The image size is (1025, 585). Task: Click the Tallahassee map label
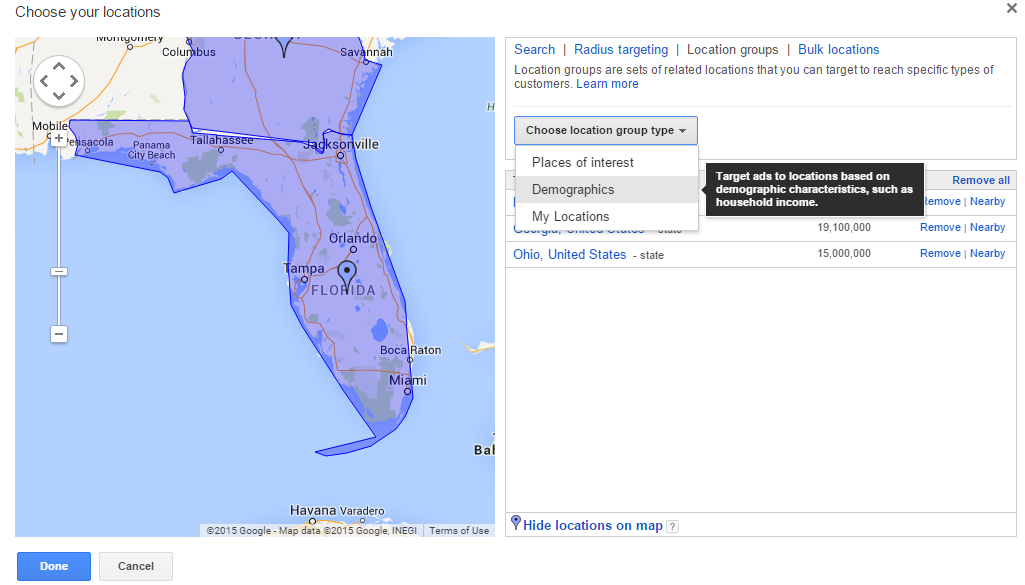pyautogui.click(x=222, y=140)
